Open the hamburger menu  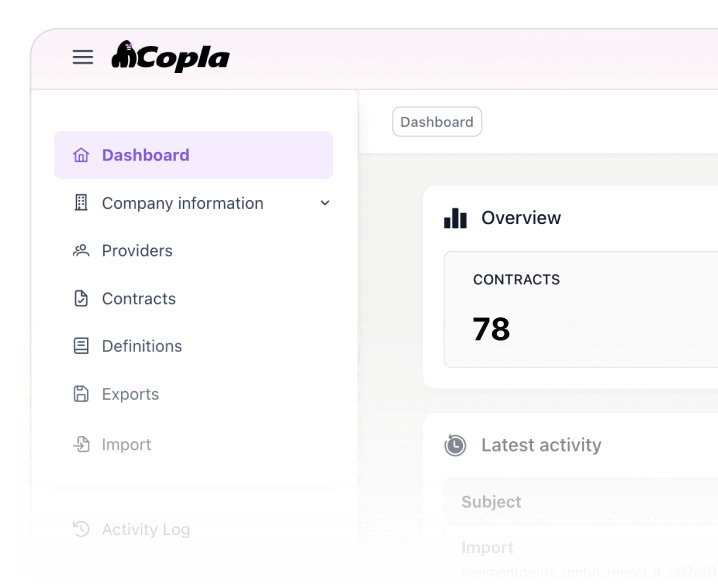(x=83, y=57)
